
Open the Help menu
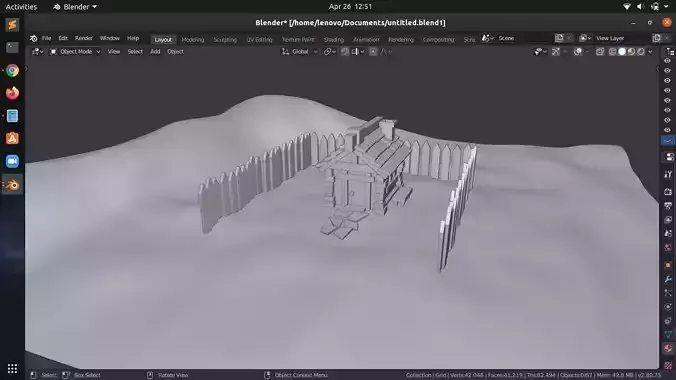point(133,38)
